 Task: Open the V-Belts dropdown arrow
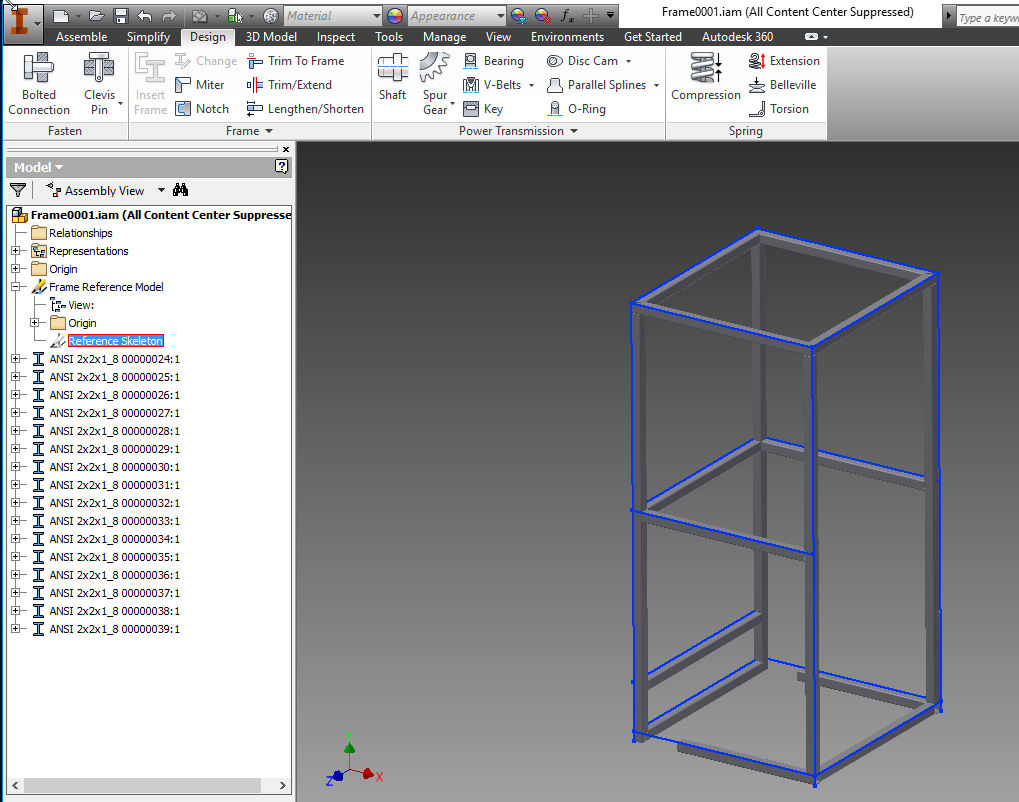[x=531, y=85]
